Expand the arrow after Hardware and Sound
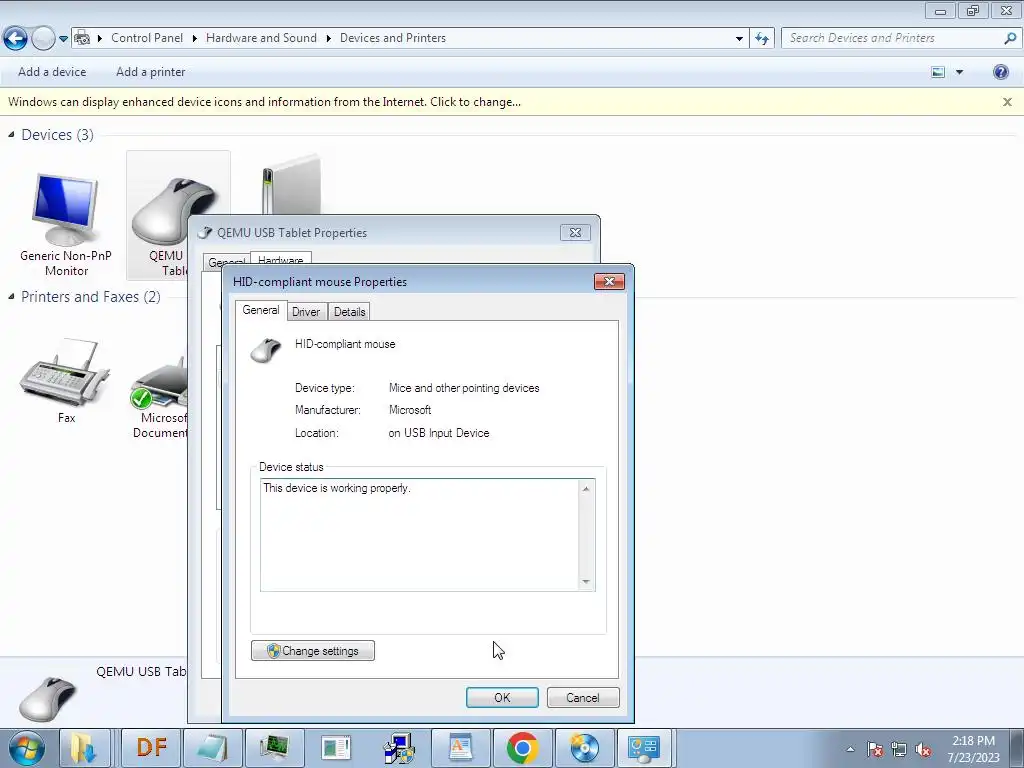 (x=328, y=39)
